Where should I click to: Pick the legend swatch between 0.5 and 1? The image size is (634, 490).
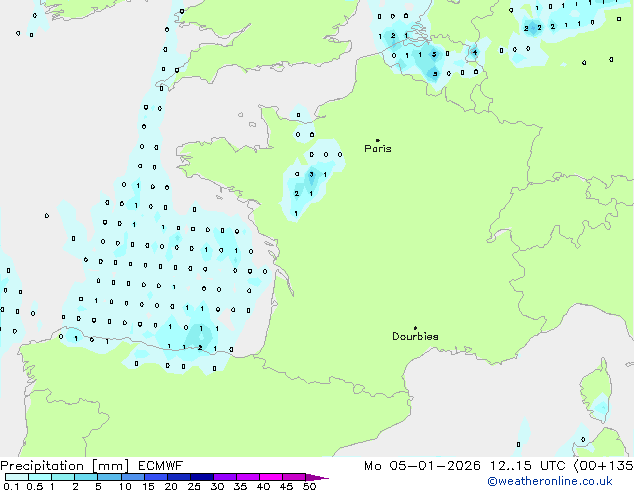pyautogui.click(x=40, y=477)
